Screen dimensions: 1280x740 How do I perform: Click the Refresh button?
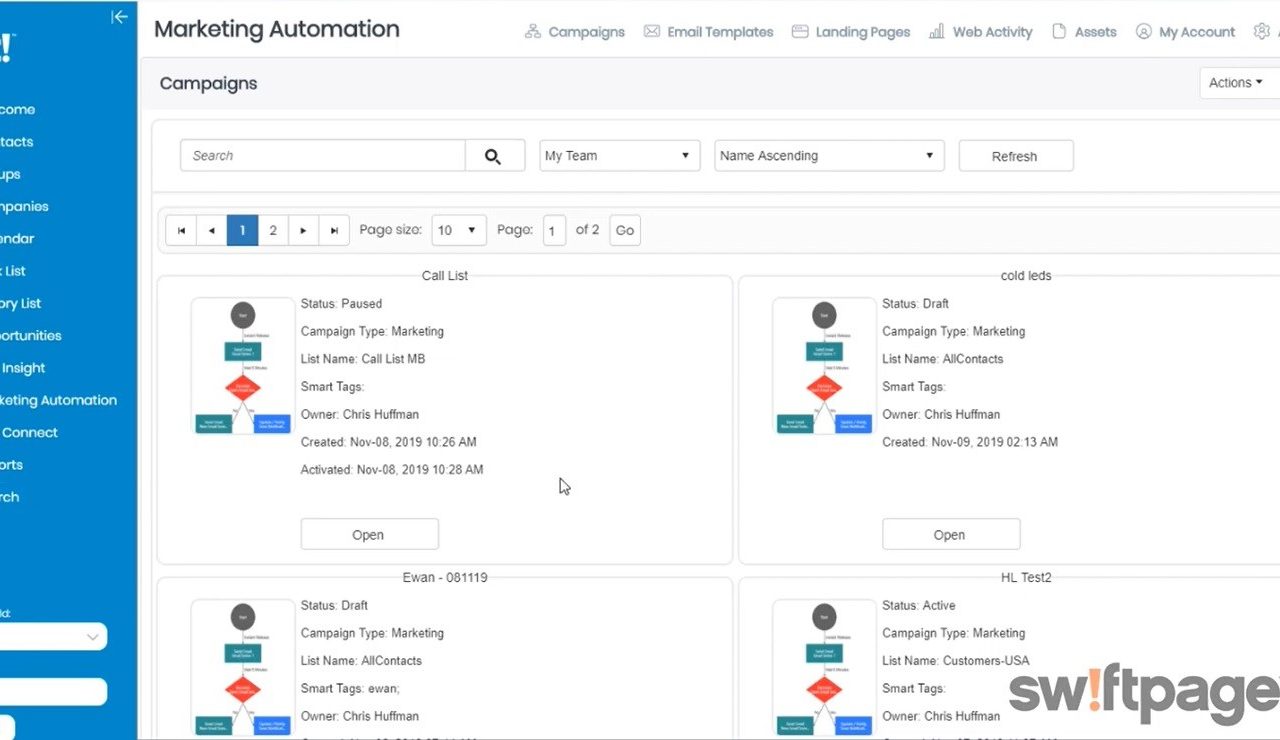tap(1015, 156)
